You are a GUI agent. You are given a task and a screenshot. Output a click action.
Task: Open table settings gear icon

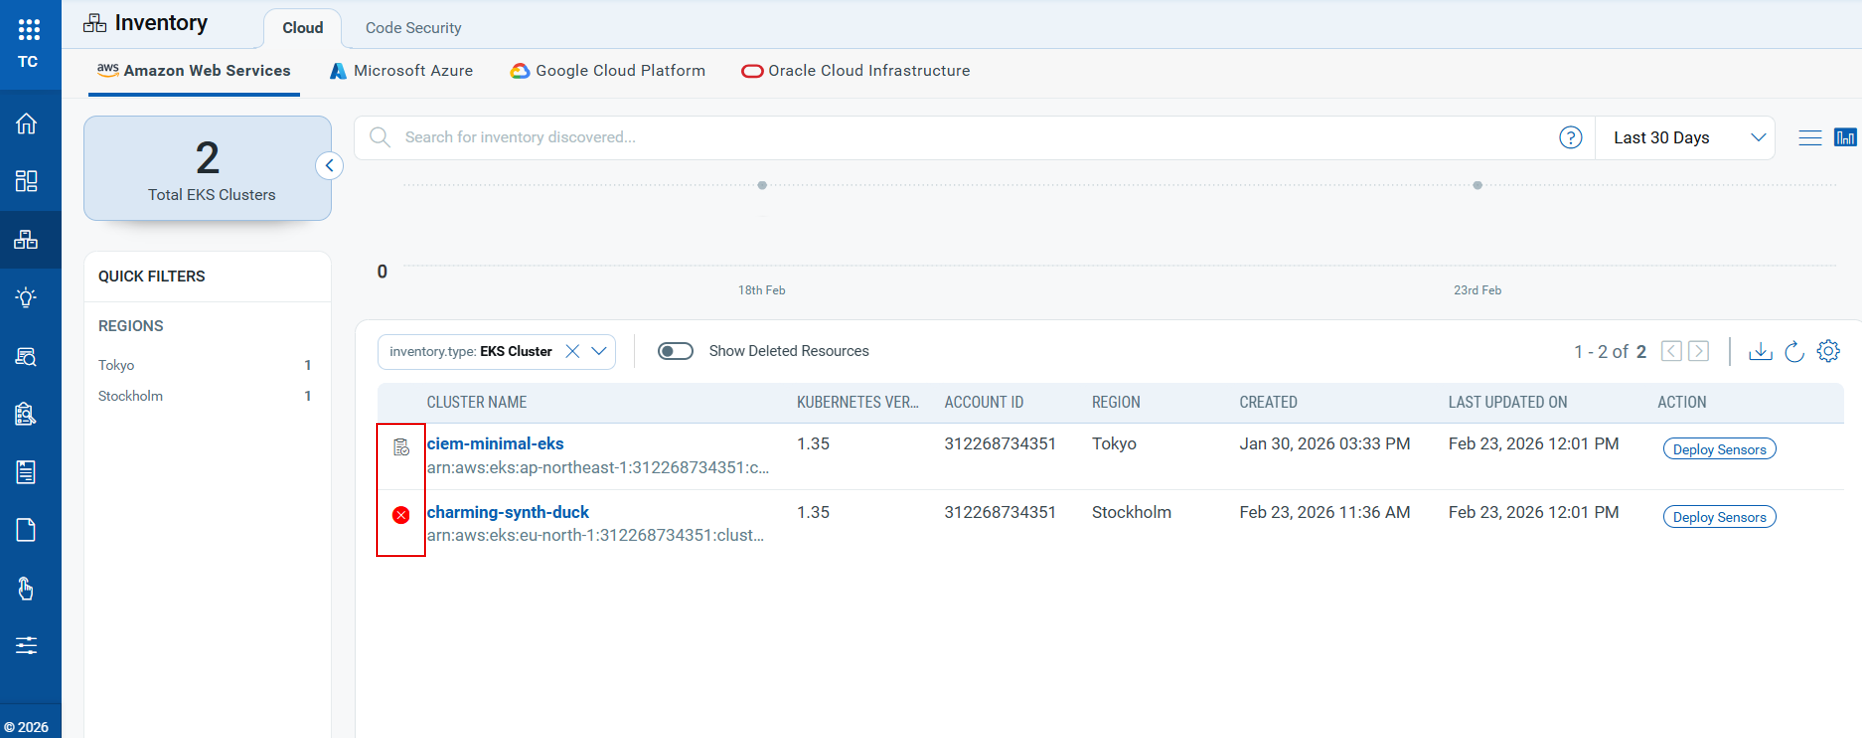[1828, 351]
